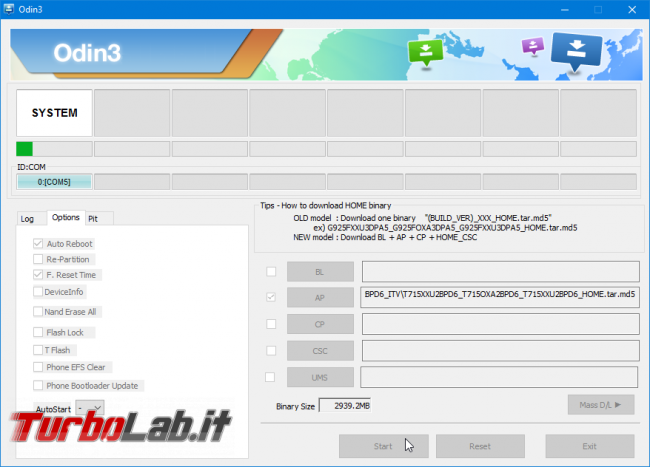Screen dimensions: 650x467
Task: Click the BL file button
Action: click(x=320, y=272)
